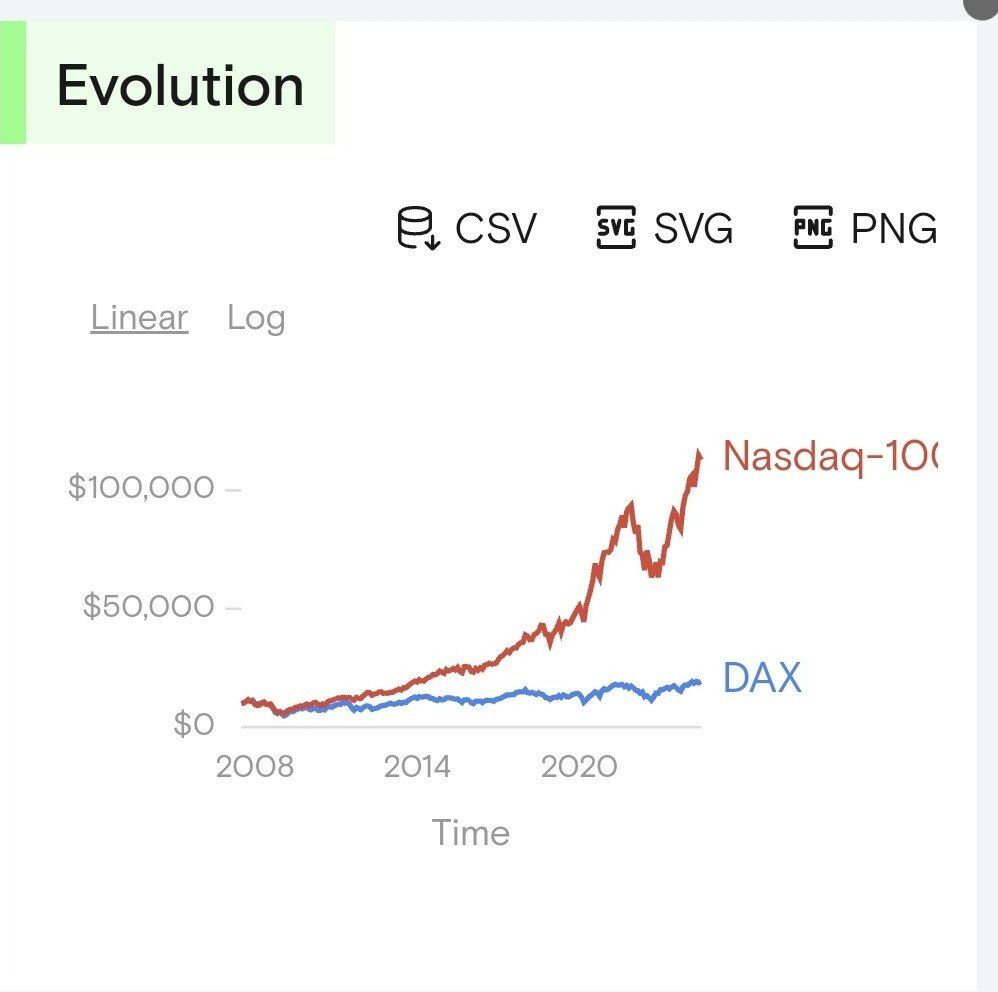998x992 pixels.
Task: Click the CSV database download icon
Action: pyautogui.click(x=418, y=228)
